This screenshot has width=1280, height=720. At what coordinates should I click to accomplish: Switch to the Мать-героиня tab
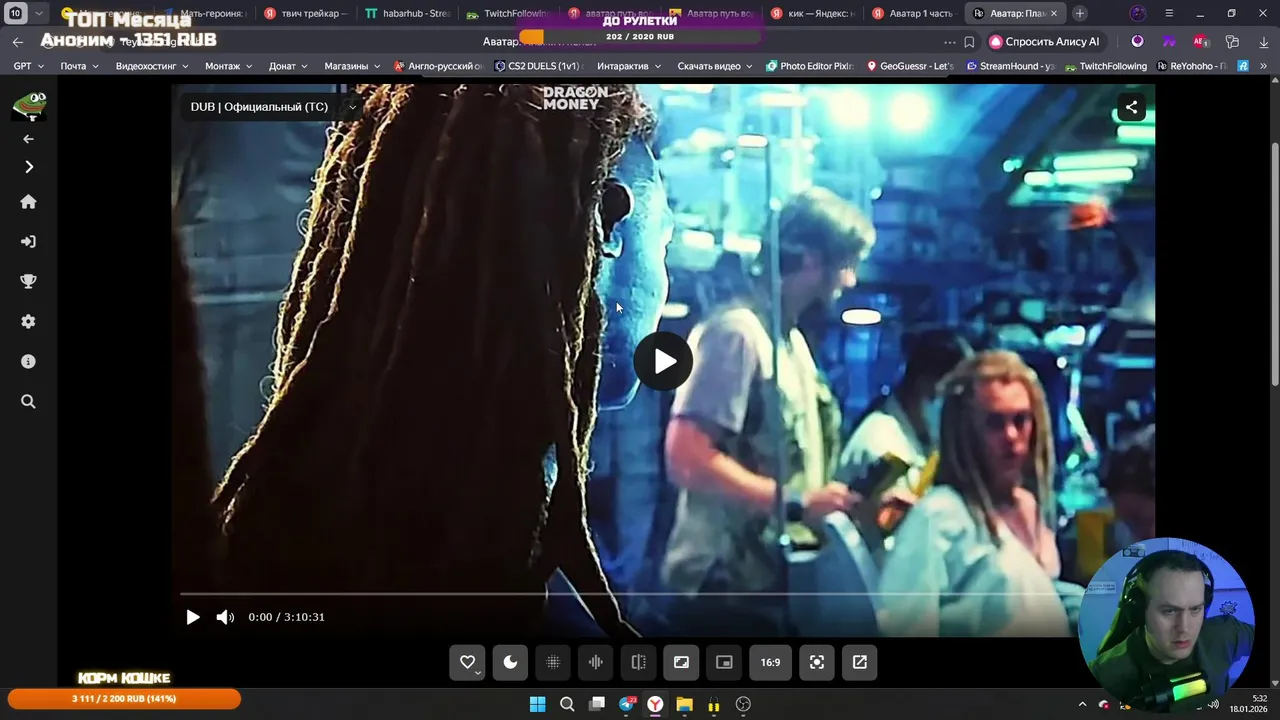tap(203, 14)
